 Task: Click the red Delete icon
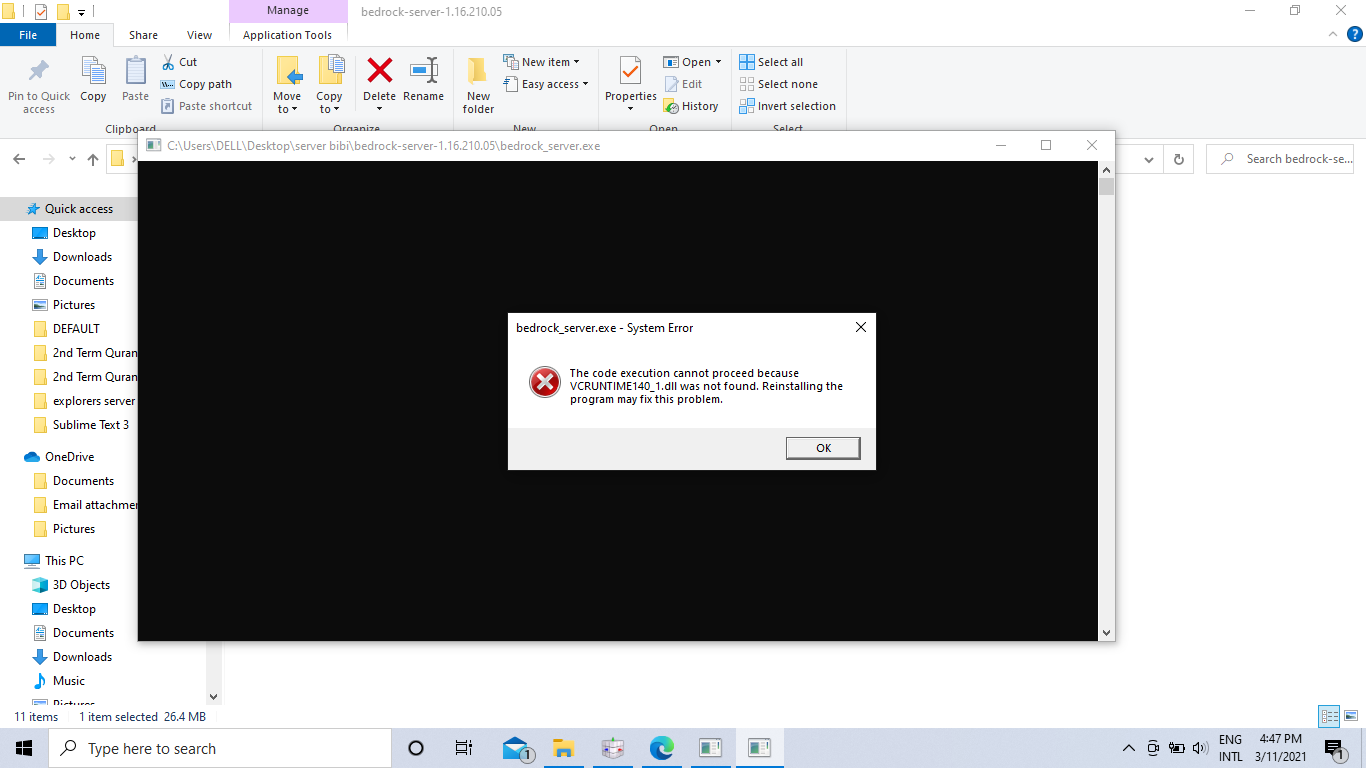[379, 72]
